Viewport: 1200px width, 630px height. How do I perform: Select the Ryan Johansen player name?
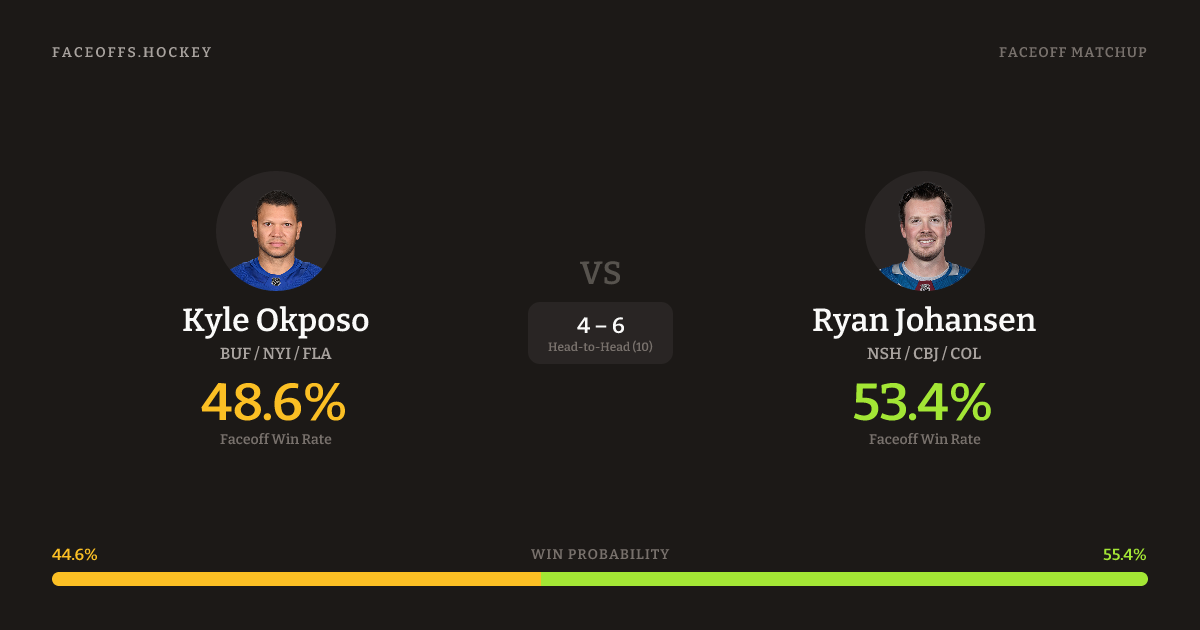924,320
